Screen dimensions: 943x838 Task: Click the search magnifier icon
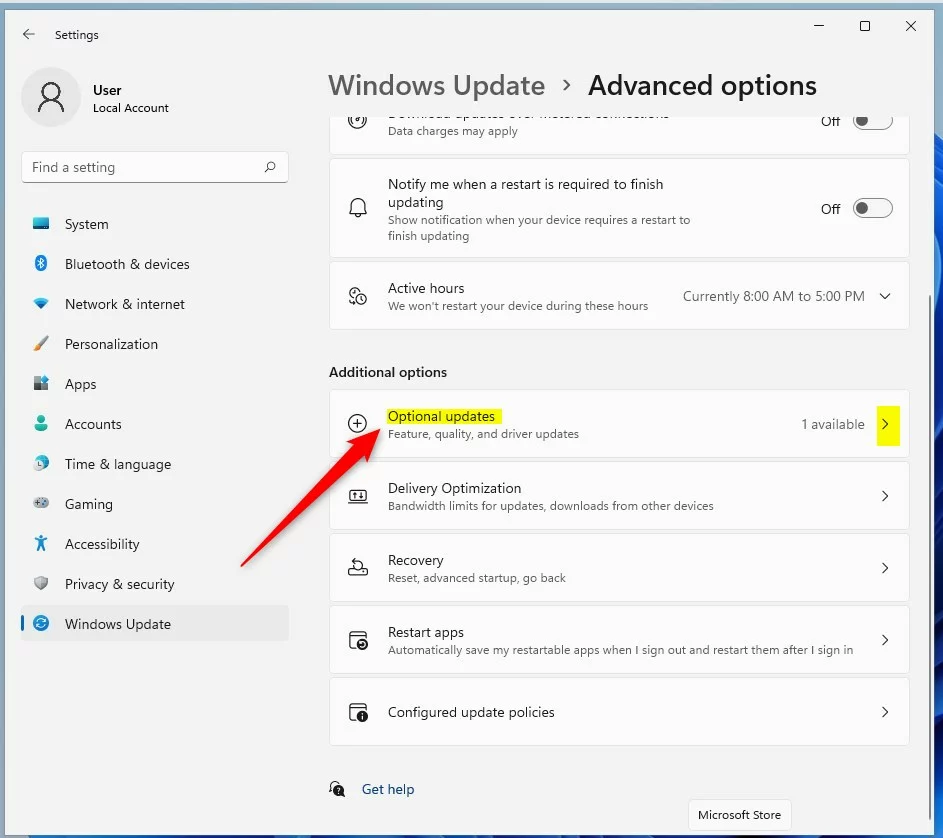pyautogui.click(x=270, y=167)
